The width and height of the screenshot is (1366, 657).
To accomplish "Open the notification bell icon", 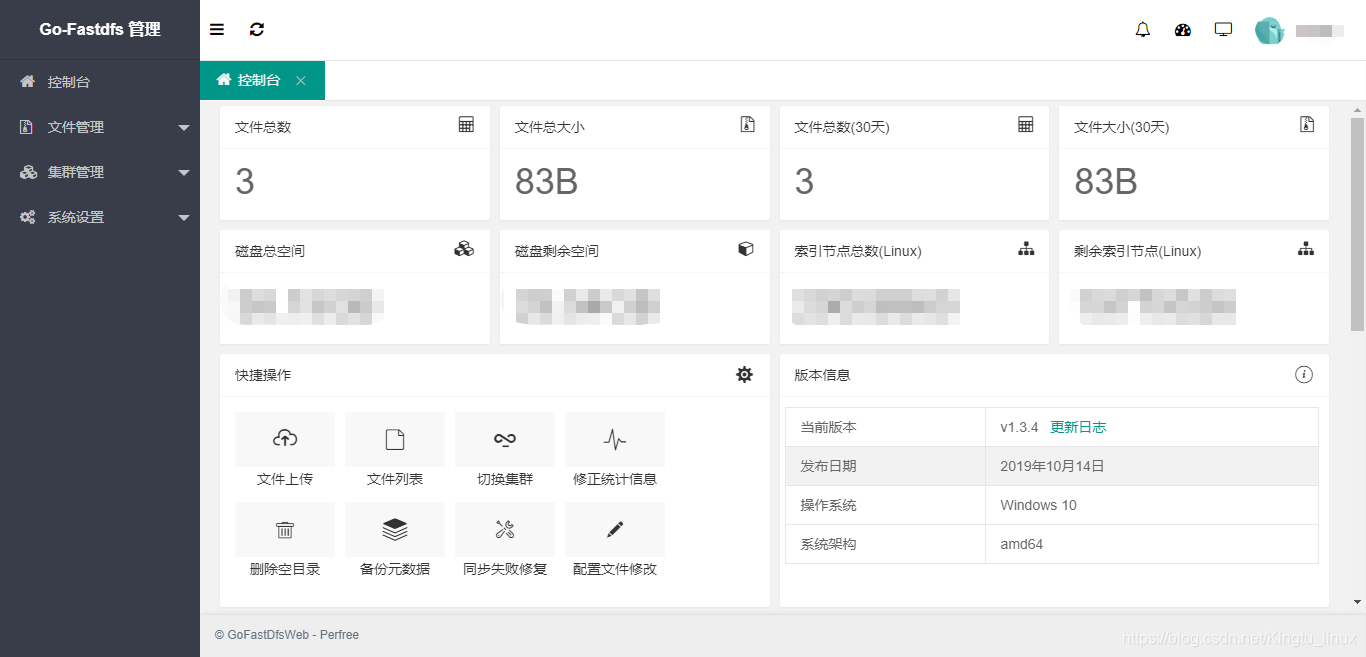I will click(x=1142, y=29).
